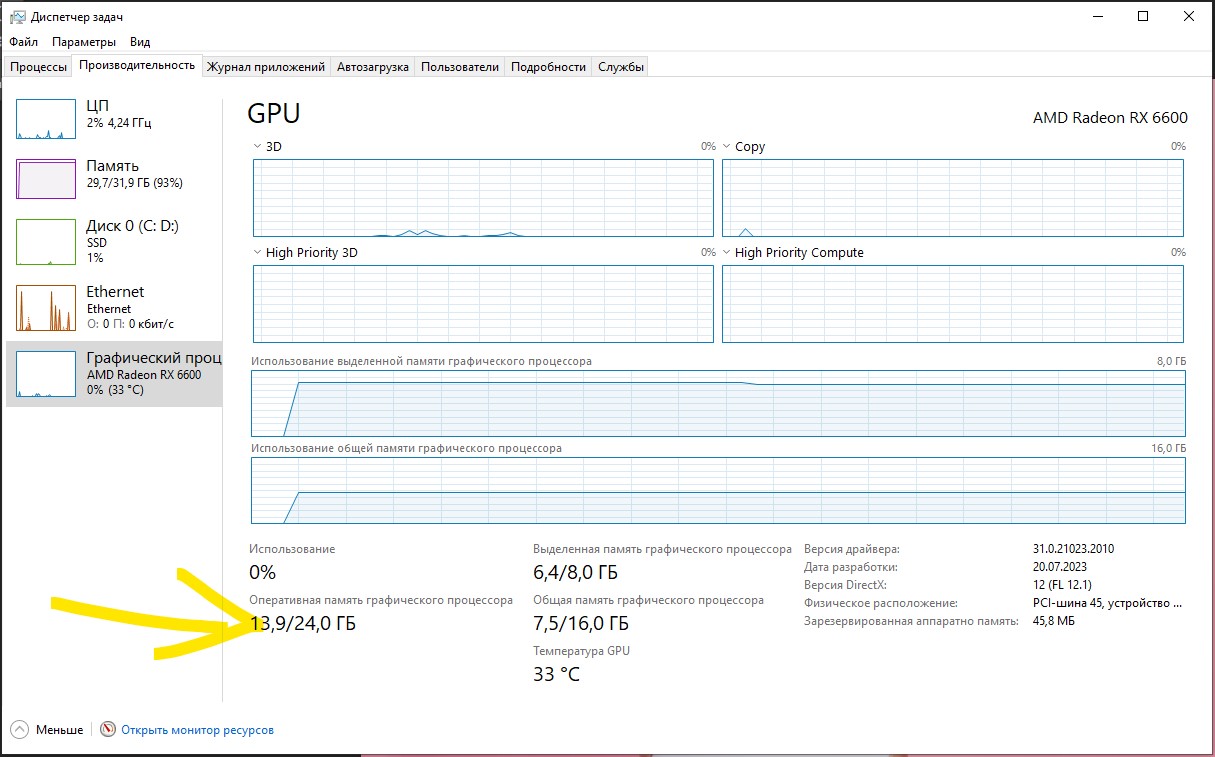Open the Файл menu
Image resolution: width=1215 pixels, height=757 pixels.
pos(23,42)
